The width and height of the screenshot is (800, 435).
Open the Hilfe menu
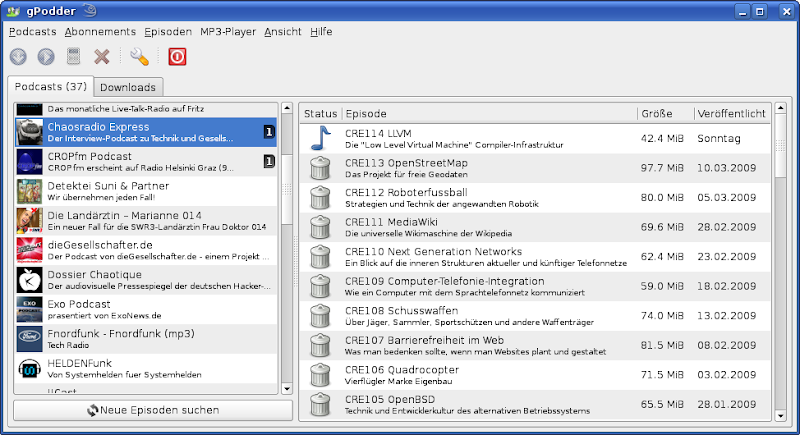pyautogui.click(x=321, y=32)
